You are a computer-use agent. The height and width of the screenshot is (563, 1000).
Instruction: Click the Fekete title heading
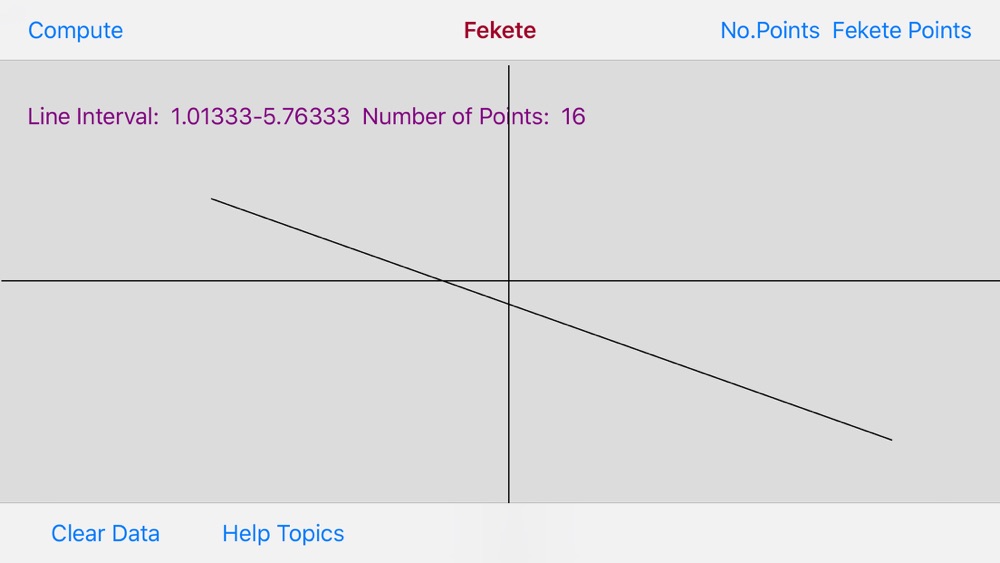click(x=499, y=31)
